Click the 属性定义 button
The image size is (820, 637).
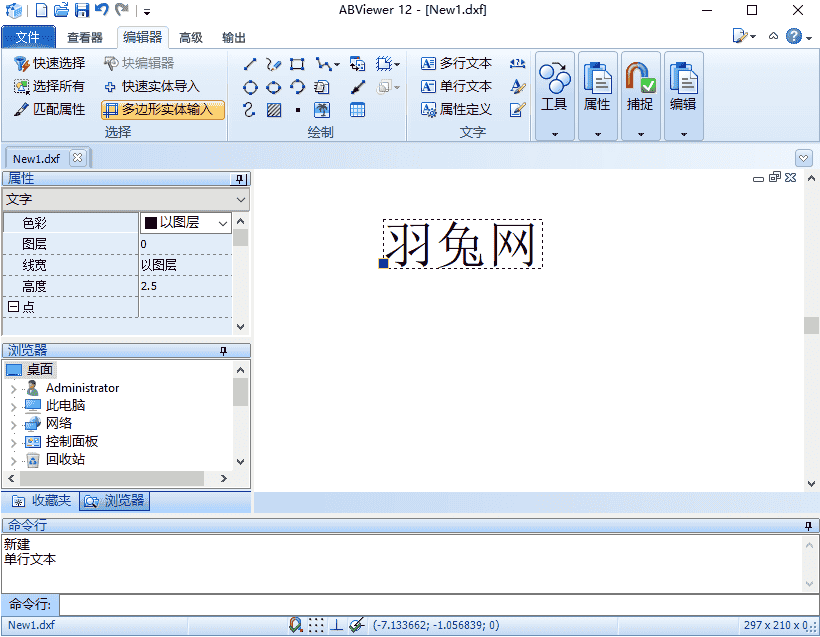460,109
